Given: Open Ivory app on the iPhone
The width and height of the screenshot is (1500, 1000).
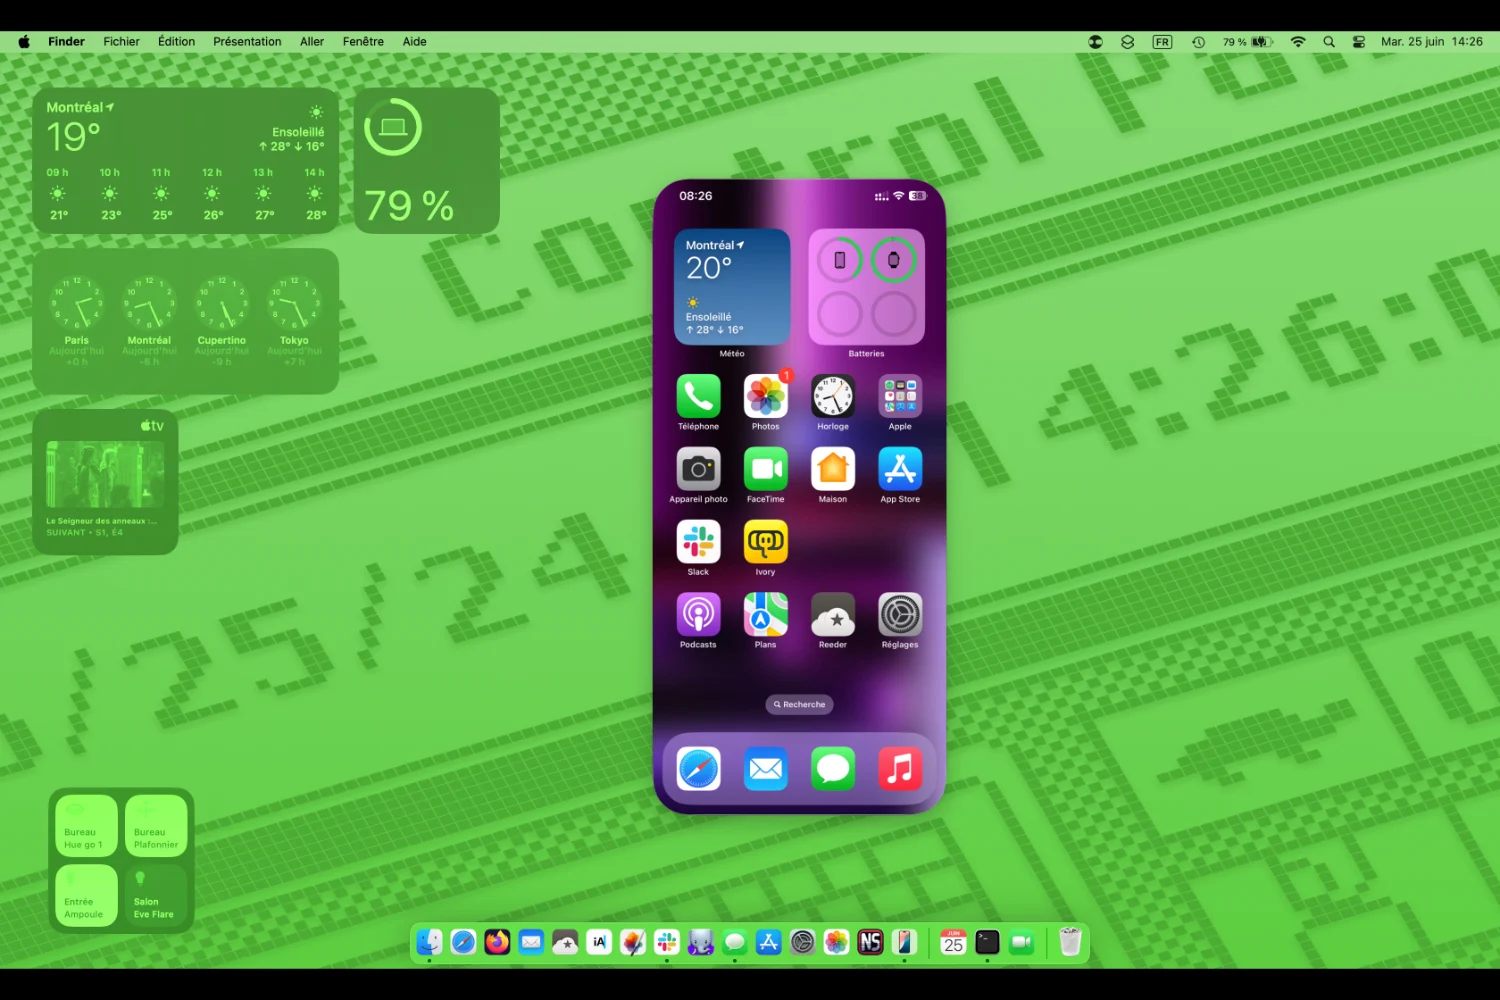Looking at the screenshot, I should coord(765,542).
